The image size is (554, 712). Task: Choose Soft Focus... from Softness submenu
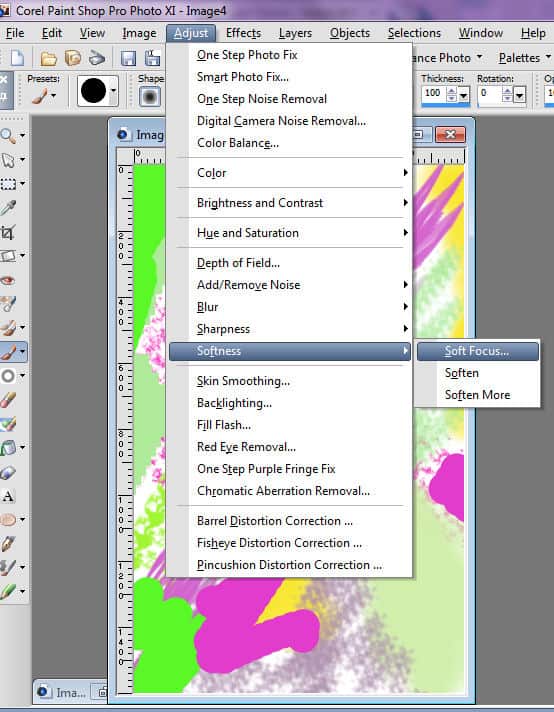click(x=478, y=351)
